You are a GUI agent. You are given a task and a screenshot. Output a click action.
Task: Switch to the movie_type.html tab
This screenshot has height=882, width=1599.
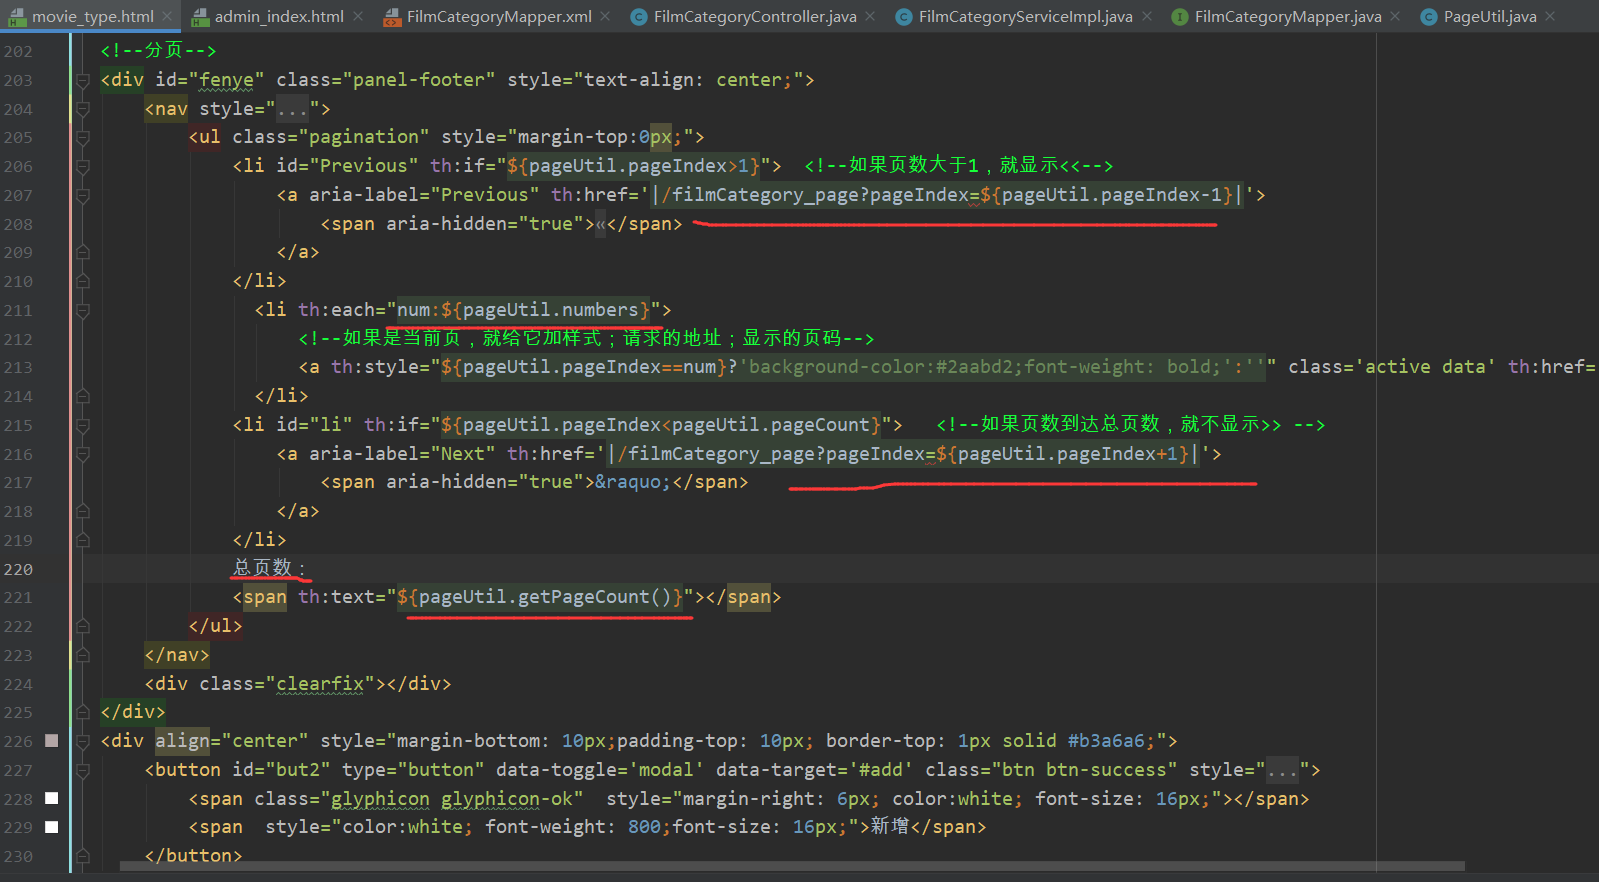coord(93,16)
